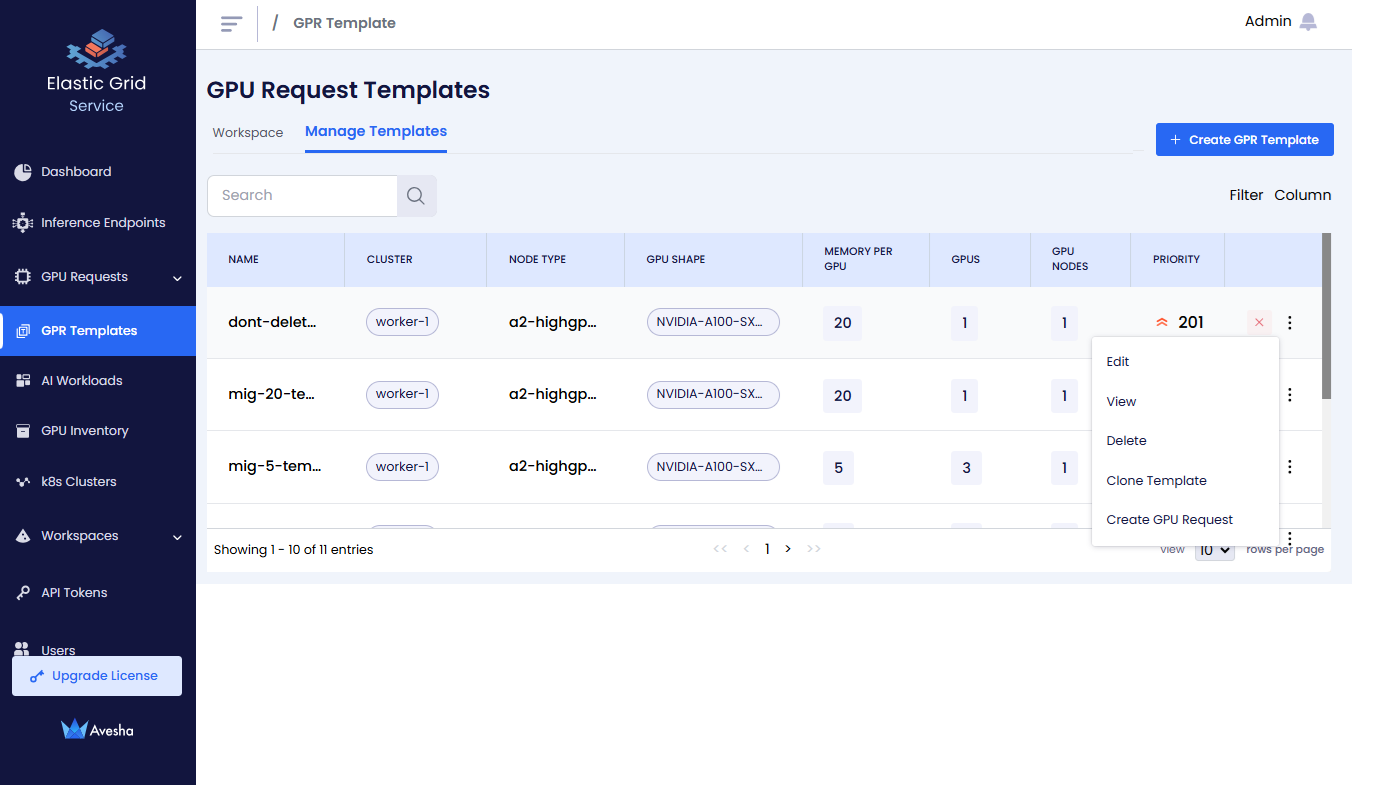Open Dashboard from the sidebar

pyautogui.click(x=76, y=172)
